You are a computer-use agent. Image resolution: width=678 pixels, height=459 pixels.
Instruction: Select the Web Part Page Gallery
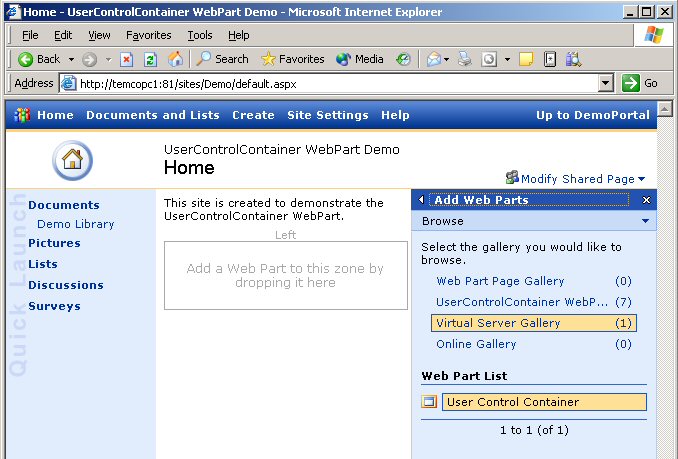(534, 281)
